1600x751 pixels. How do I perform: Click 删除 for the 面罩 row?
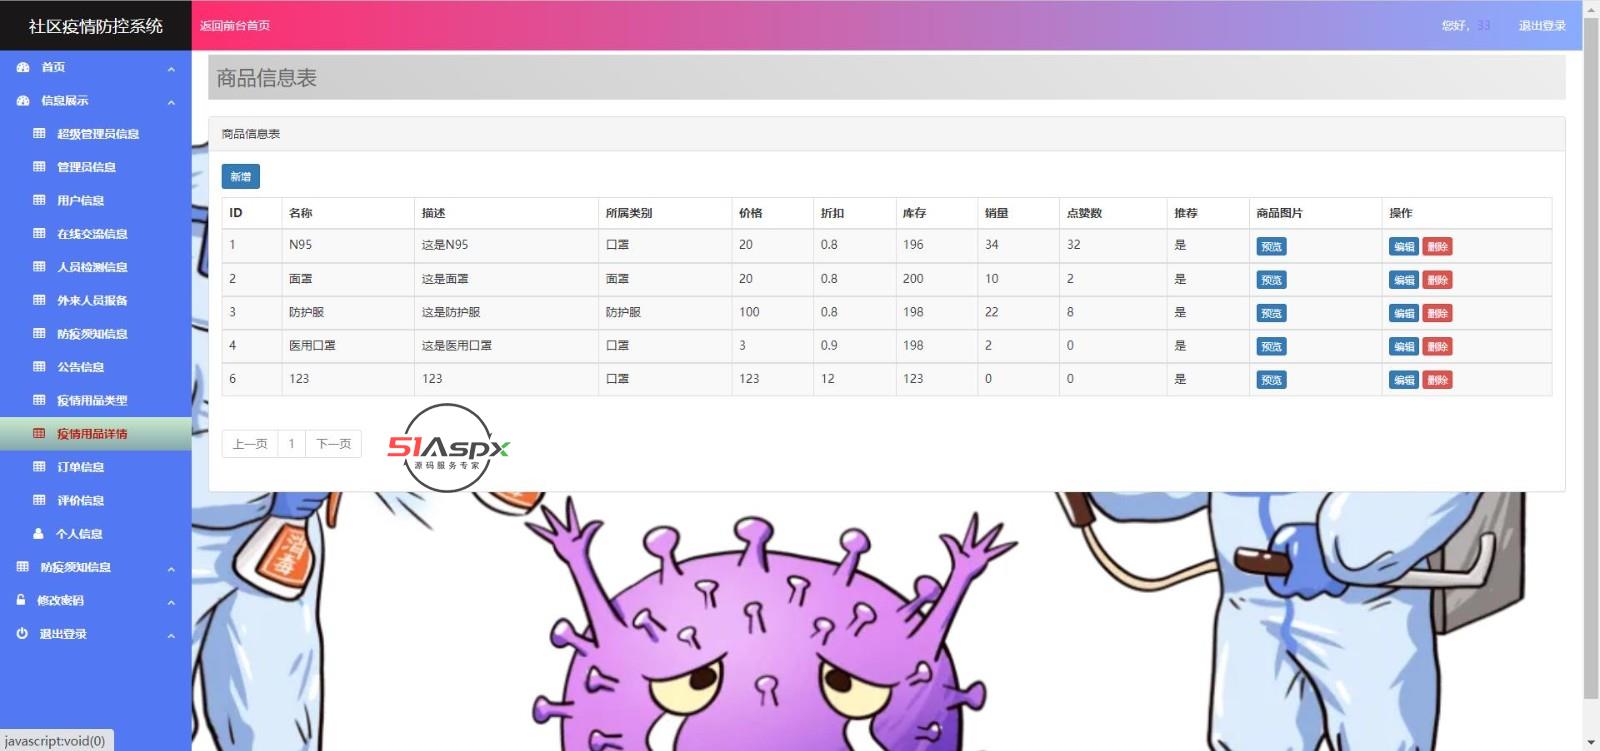coord(1437,280)
